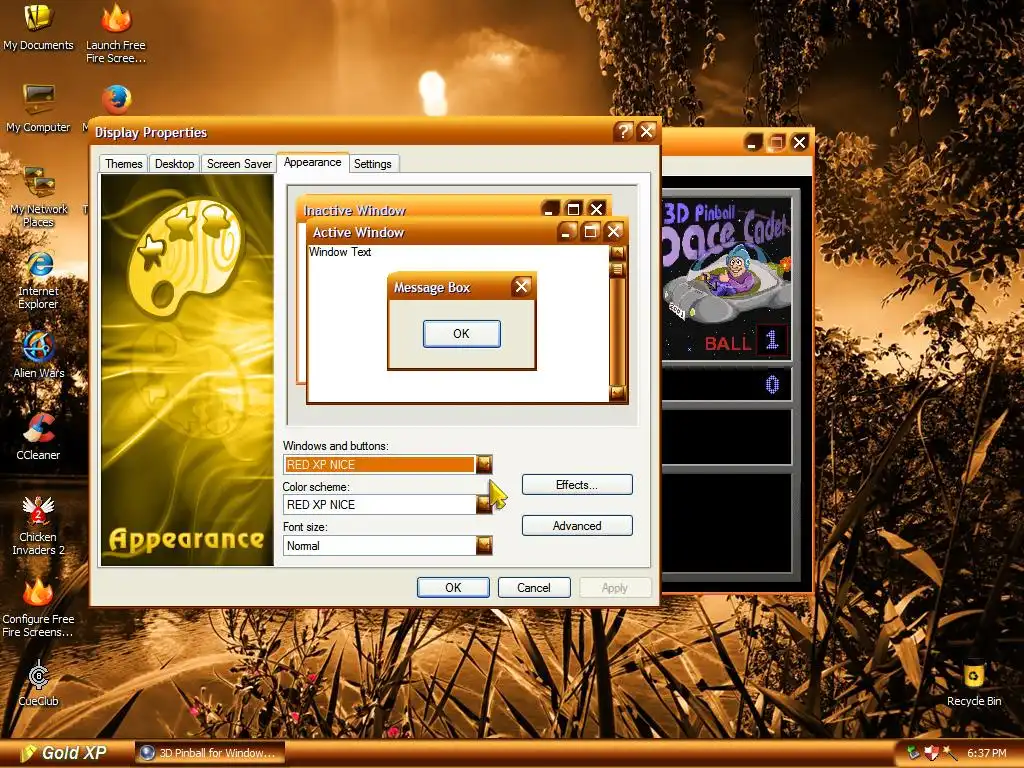The image size is (1024, 768).
Task: Launch Internet Explorer from desktop
Action: click(x=39, y=280)
